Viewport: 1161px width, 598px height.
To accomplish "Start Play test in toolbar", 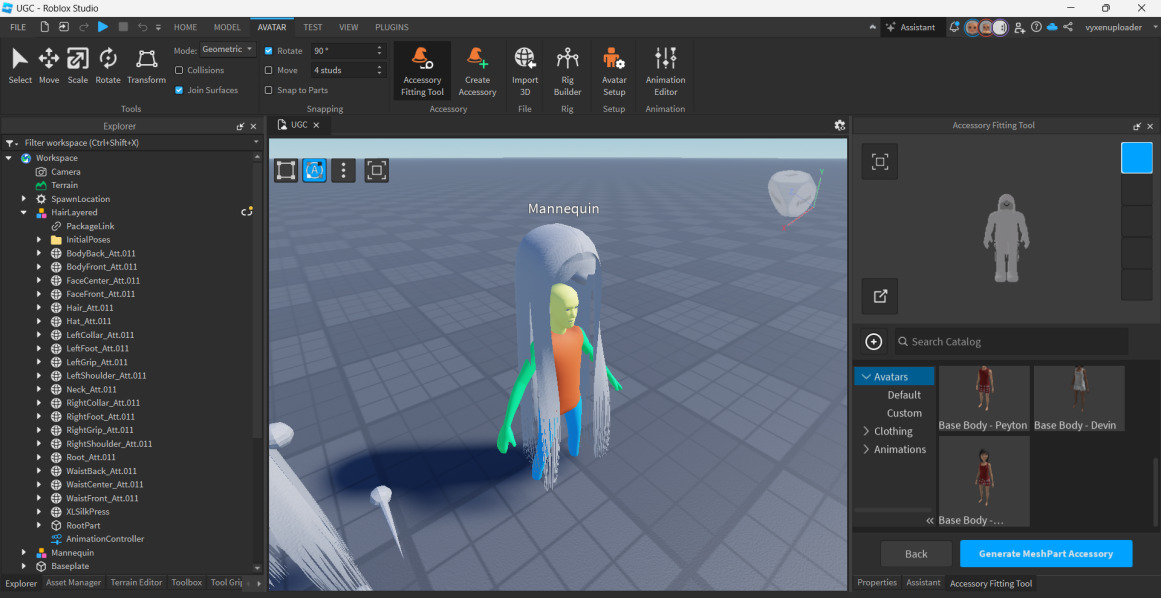I will click(103, 27).
